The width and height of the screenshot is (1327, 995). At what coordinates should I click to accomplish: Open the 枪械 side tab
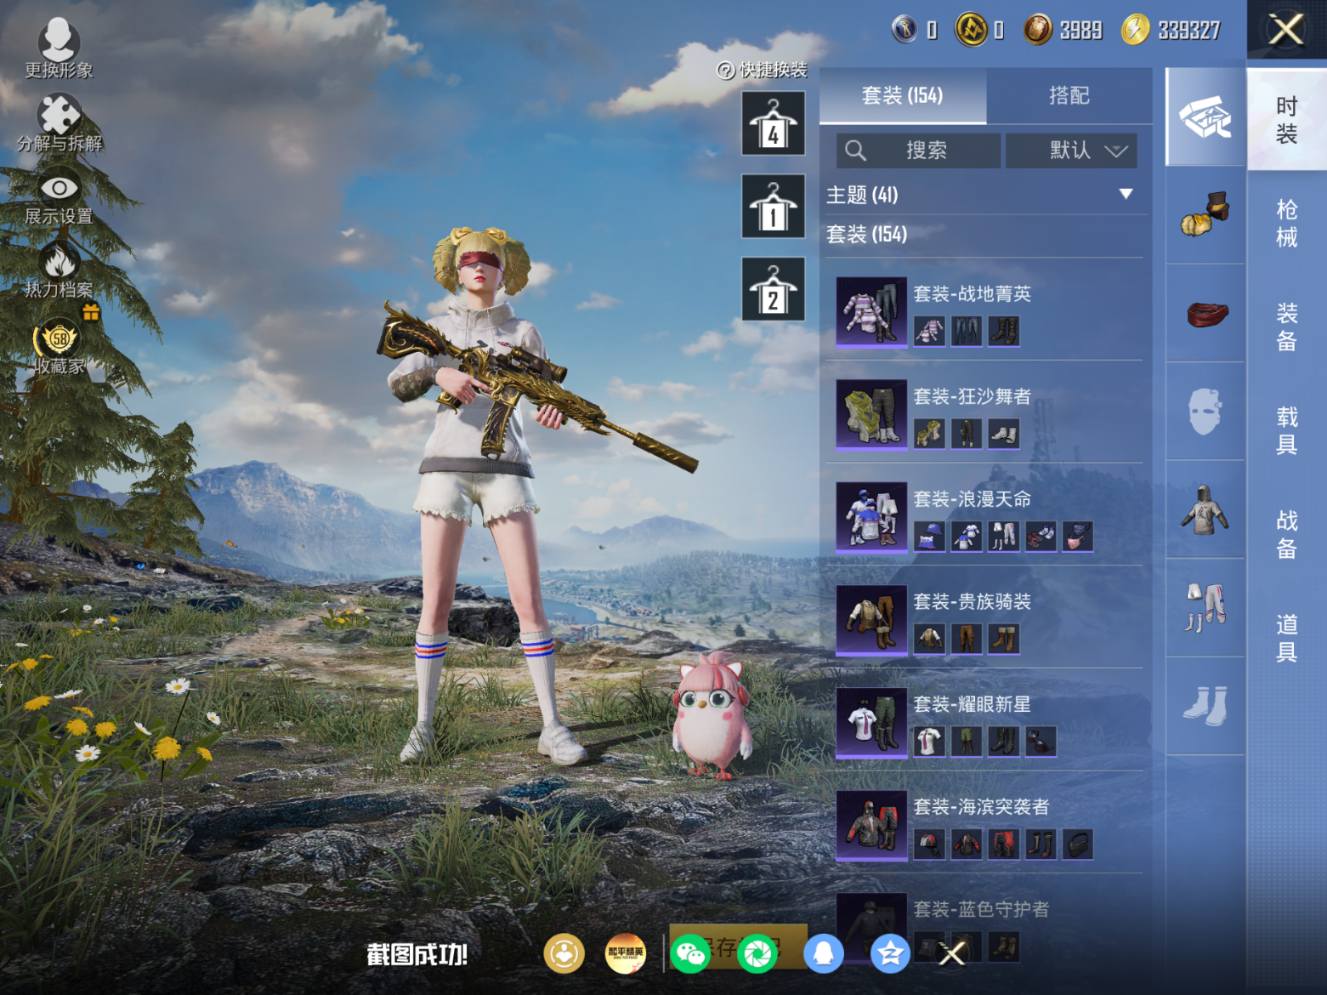(x=1287, y=223)
